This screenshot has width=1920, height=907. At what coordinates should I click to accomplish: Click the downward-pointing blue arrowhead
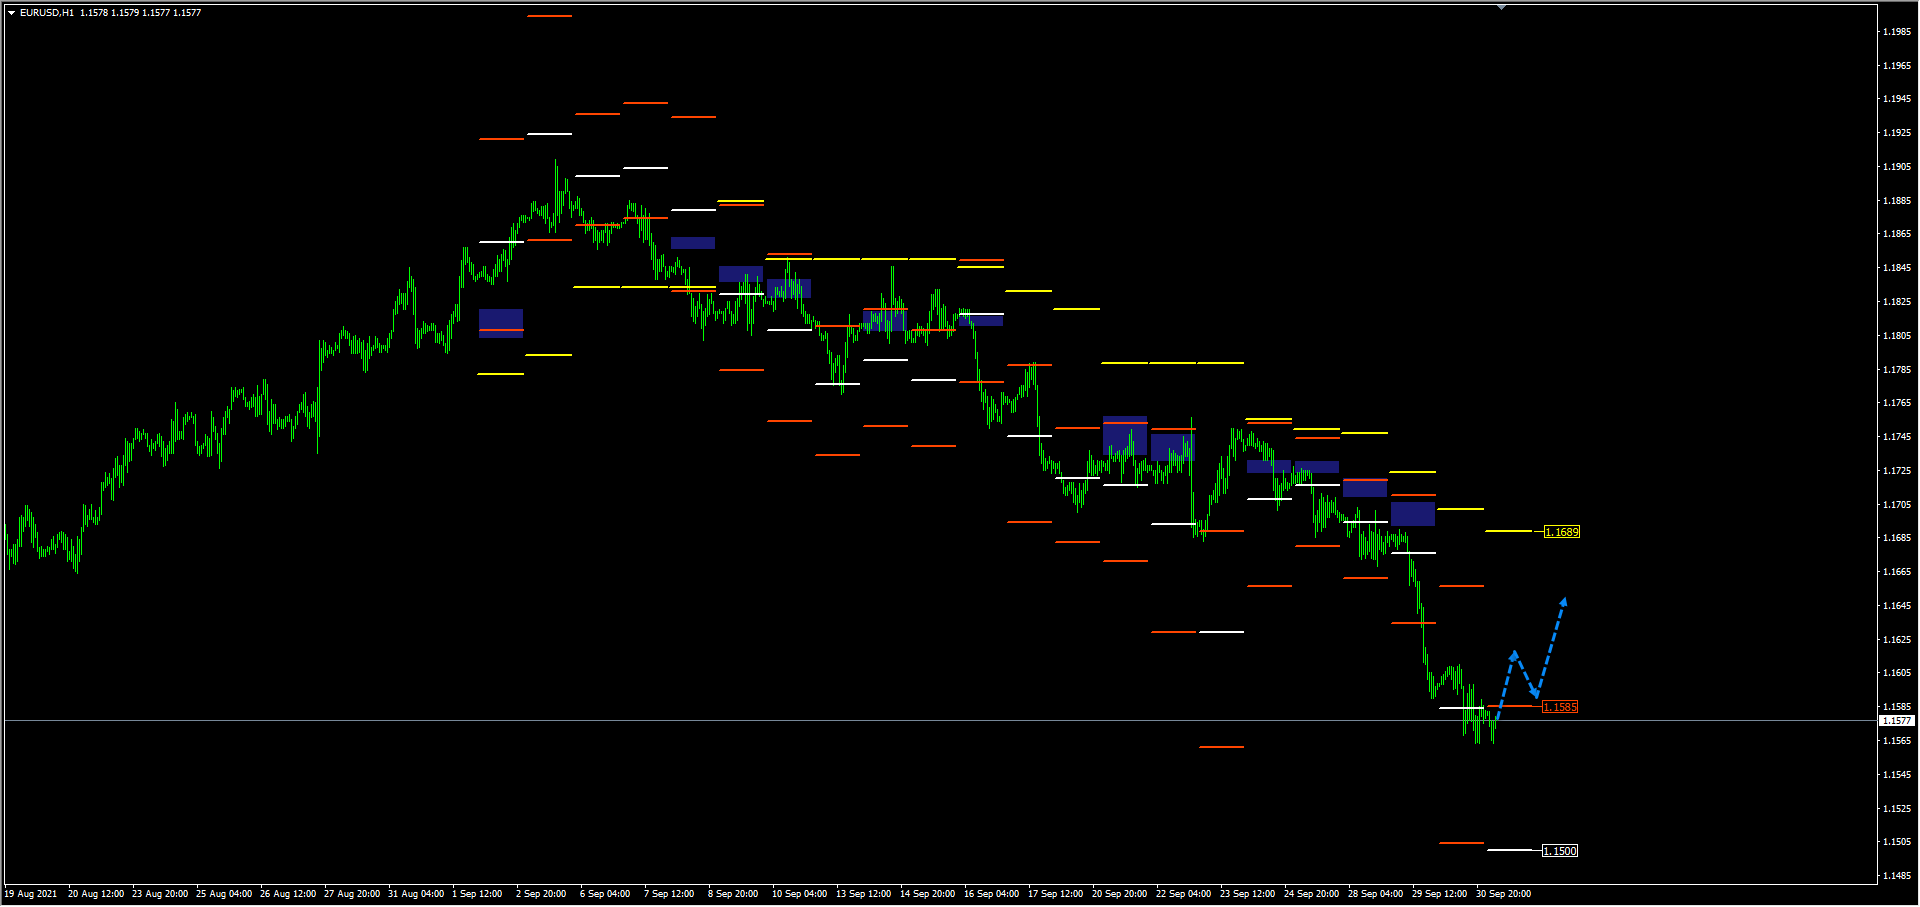pyautogui.click(x=1535, y=693)
